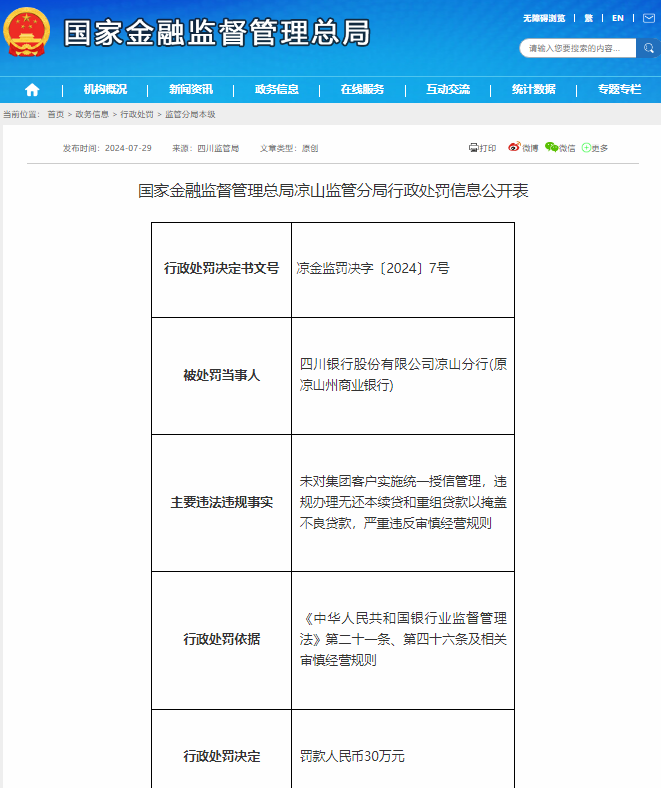661x788 pixels.
Task: Go to 行政处罚 breadcrumb
Action: click(137, 115)
